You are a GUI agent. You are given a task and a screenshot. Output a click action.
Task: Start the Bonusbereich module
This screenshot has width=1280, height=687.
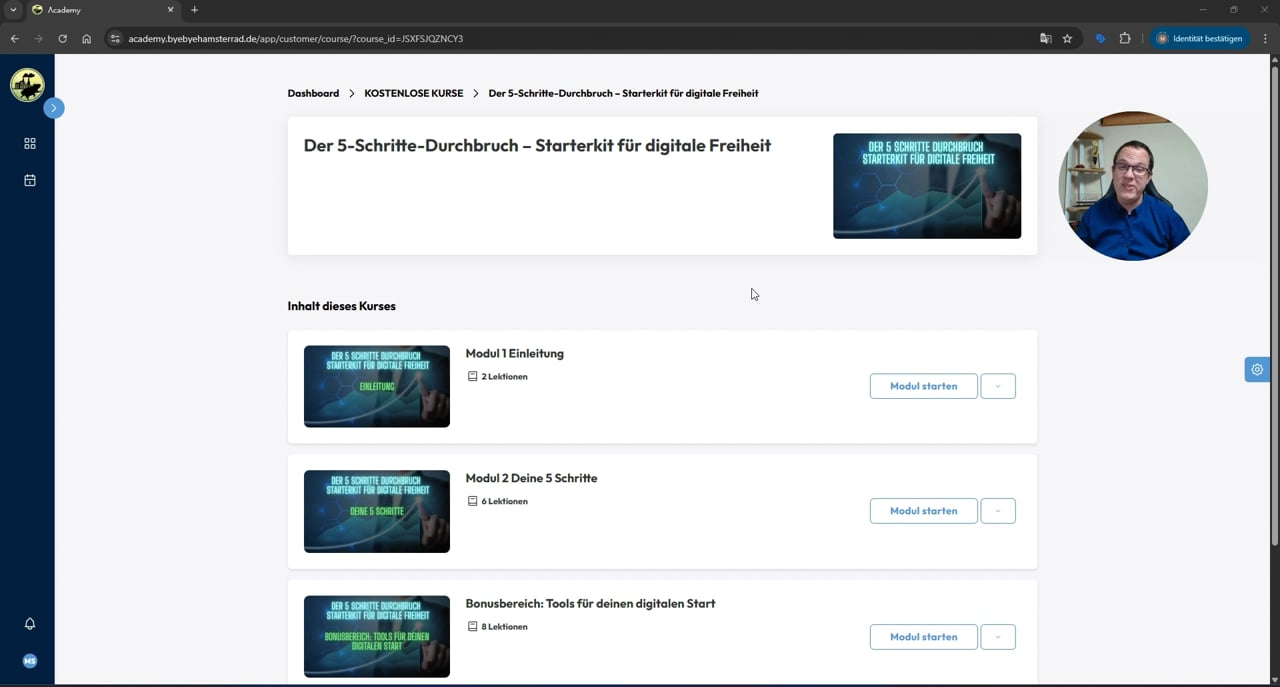923,637
